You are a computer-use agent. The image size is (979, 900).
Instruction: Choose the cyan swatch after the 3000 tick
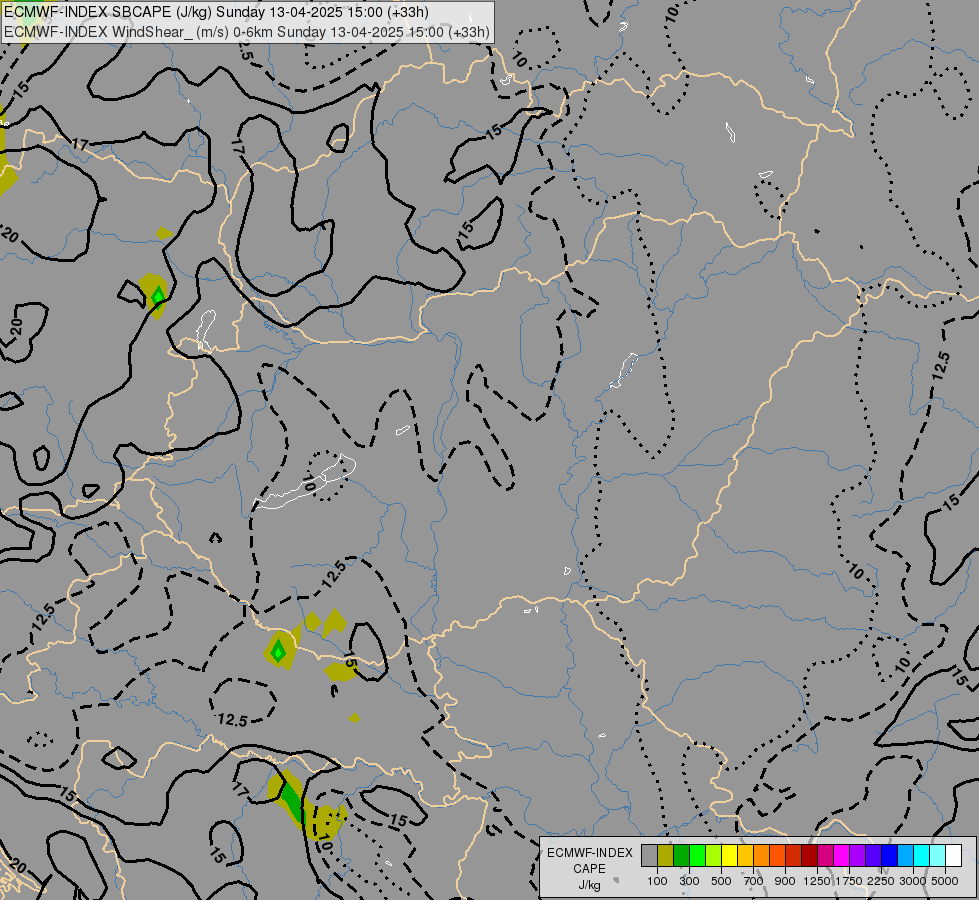click(x=921, y=855)
